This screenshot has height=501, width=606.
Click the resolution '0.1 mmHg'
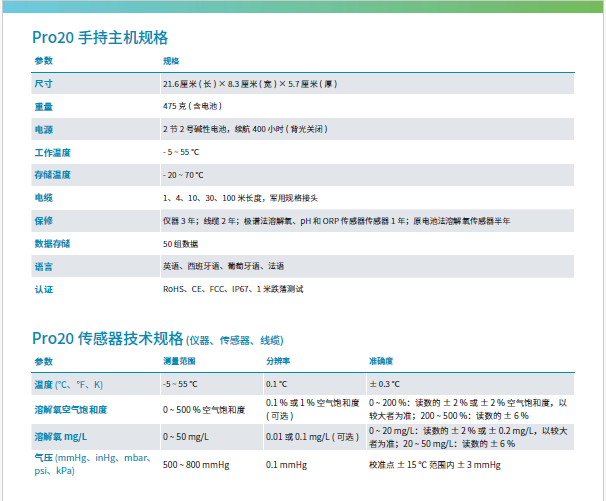[286, 465]
